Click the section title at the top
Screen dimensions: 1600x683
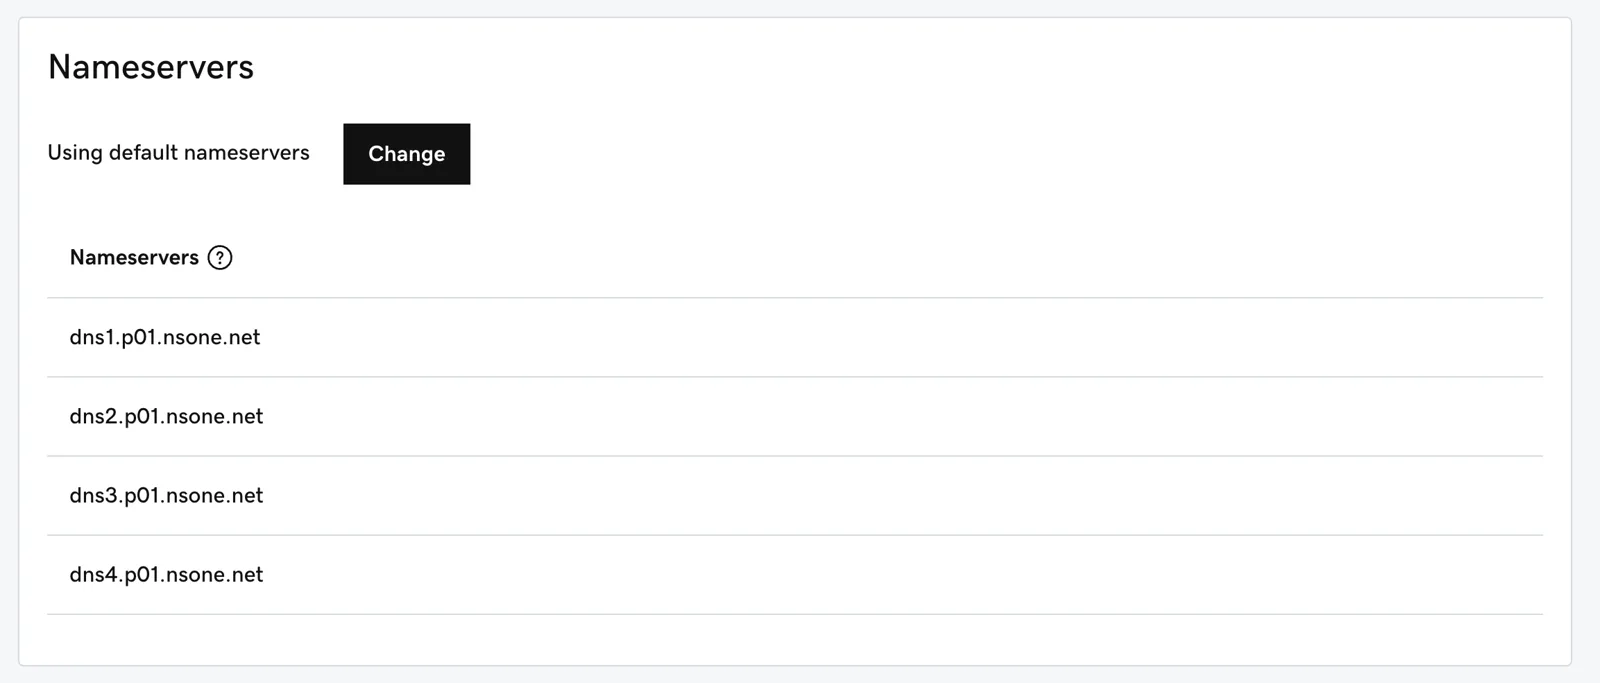[x=151, y=67]
